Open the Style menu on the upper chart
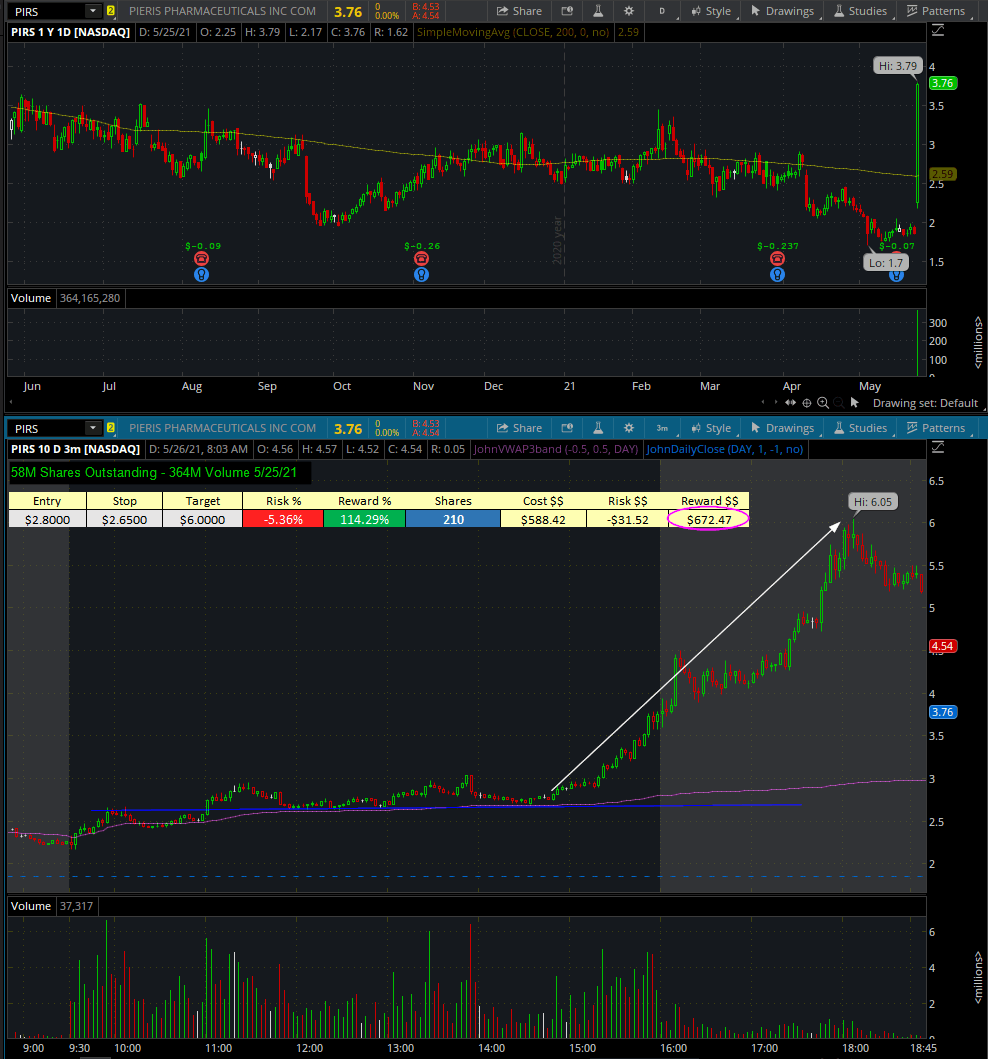Viewport: 988px width, 1059px height. pyautogui.click(x=710, y=9)
